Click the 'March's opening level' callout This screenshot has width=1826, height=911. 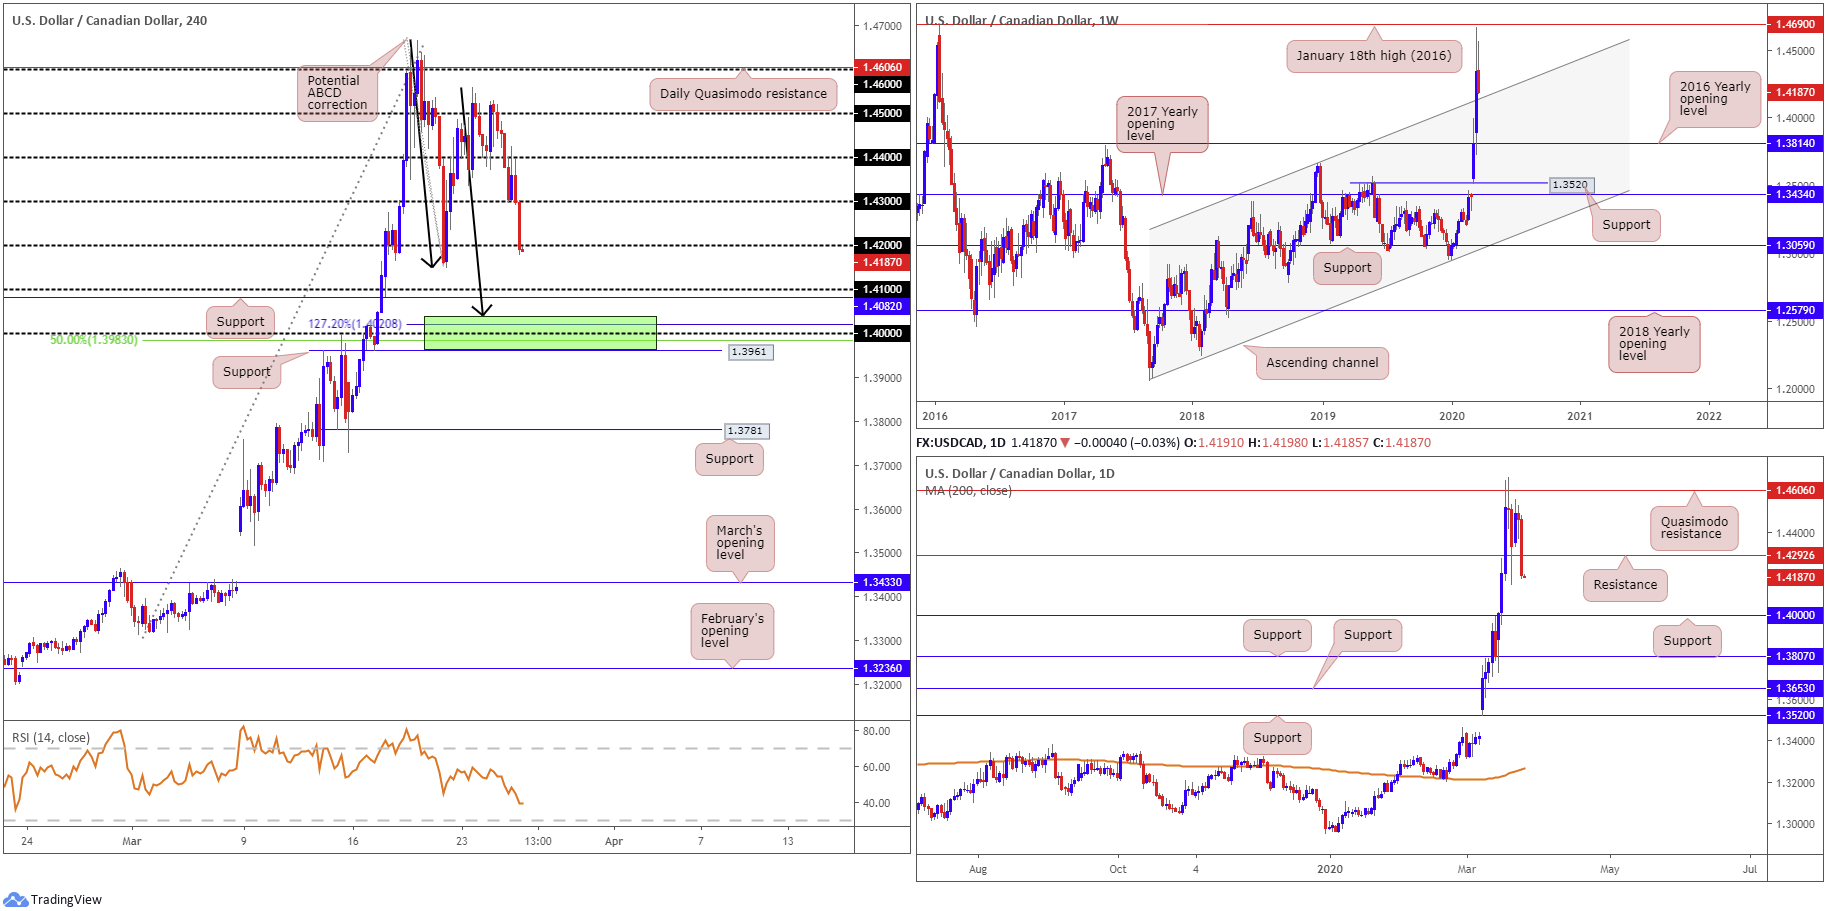click(740, 543)
